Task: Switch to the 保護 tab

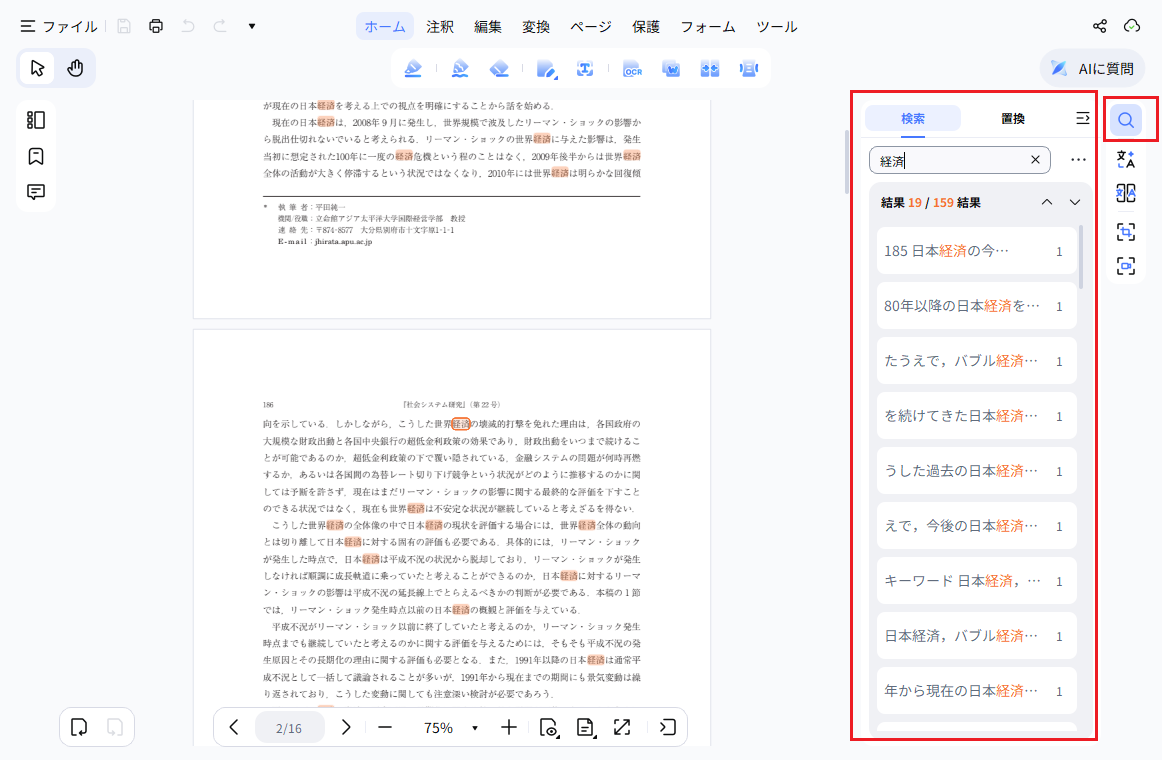Action: 645,27
